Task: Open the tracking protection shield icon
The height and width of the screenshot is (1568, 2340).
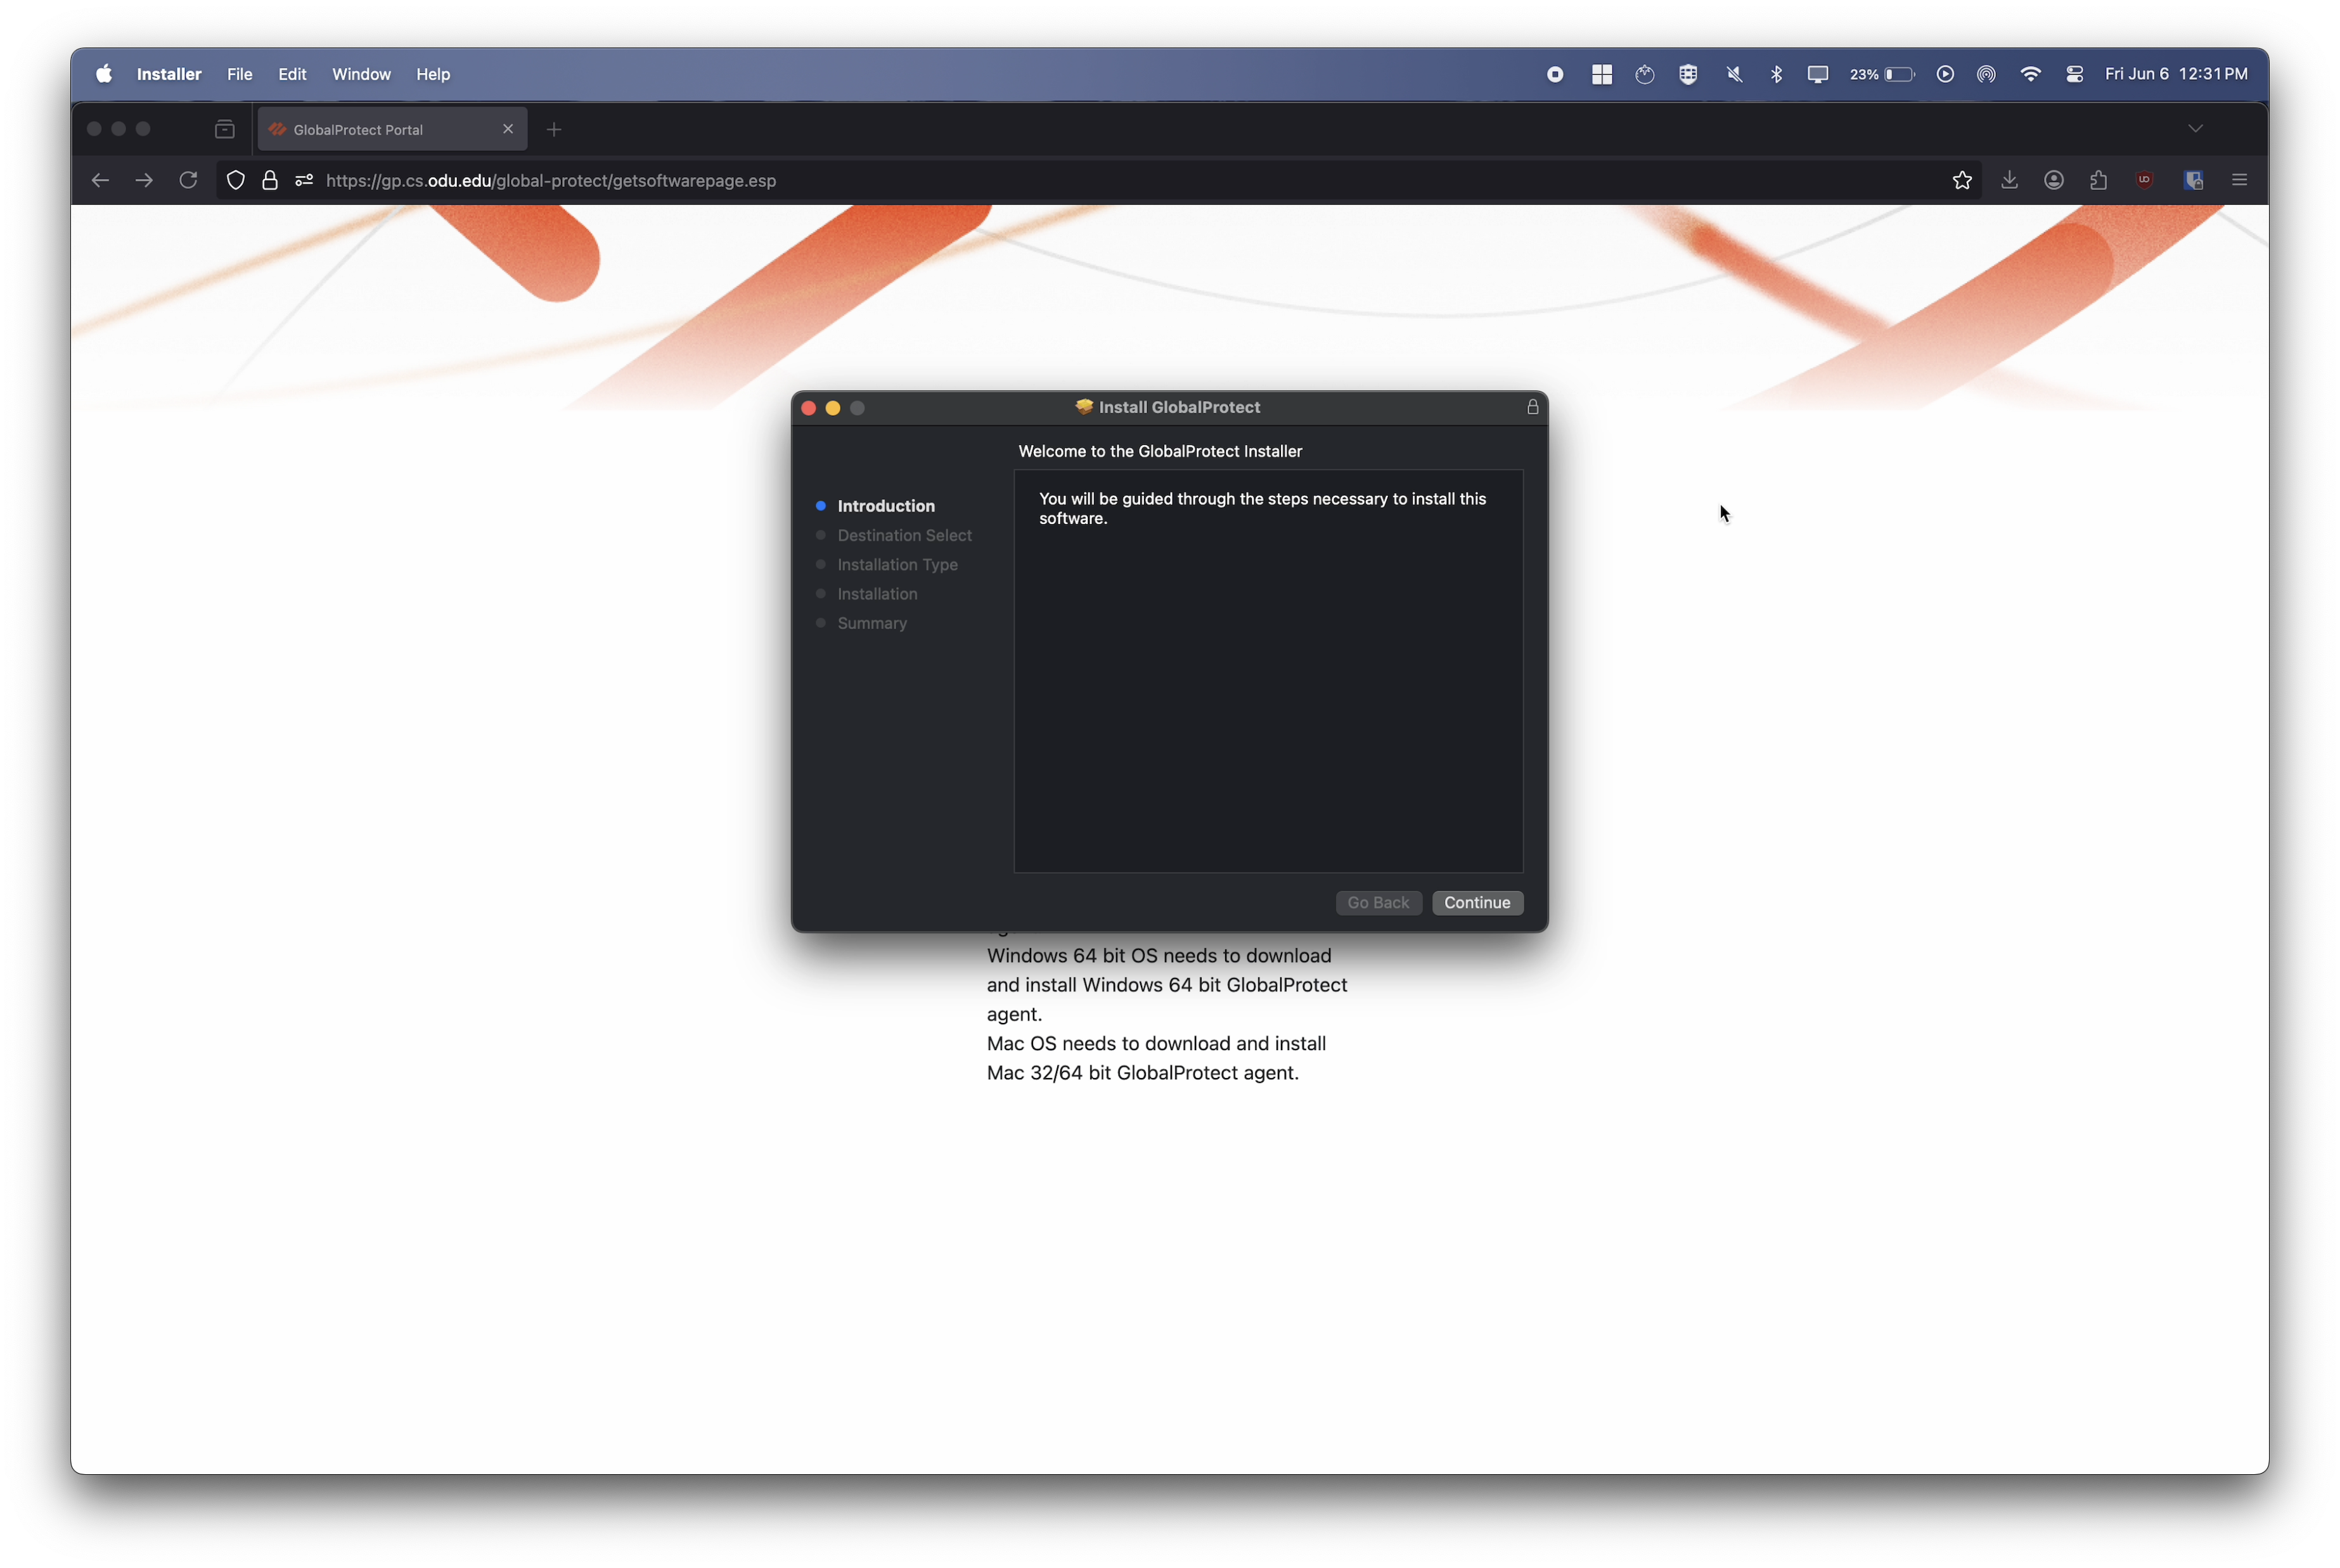Action: tap(235, 180)
